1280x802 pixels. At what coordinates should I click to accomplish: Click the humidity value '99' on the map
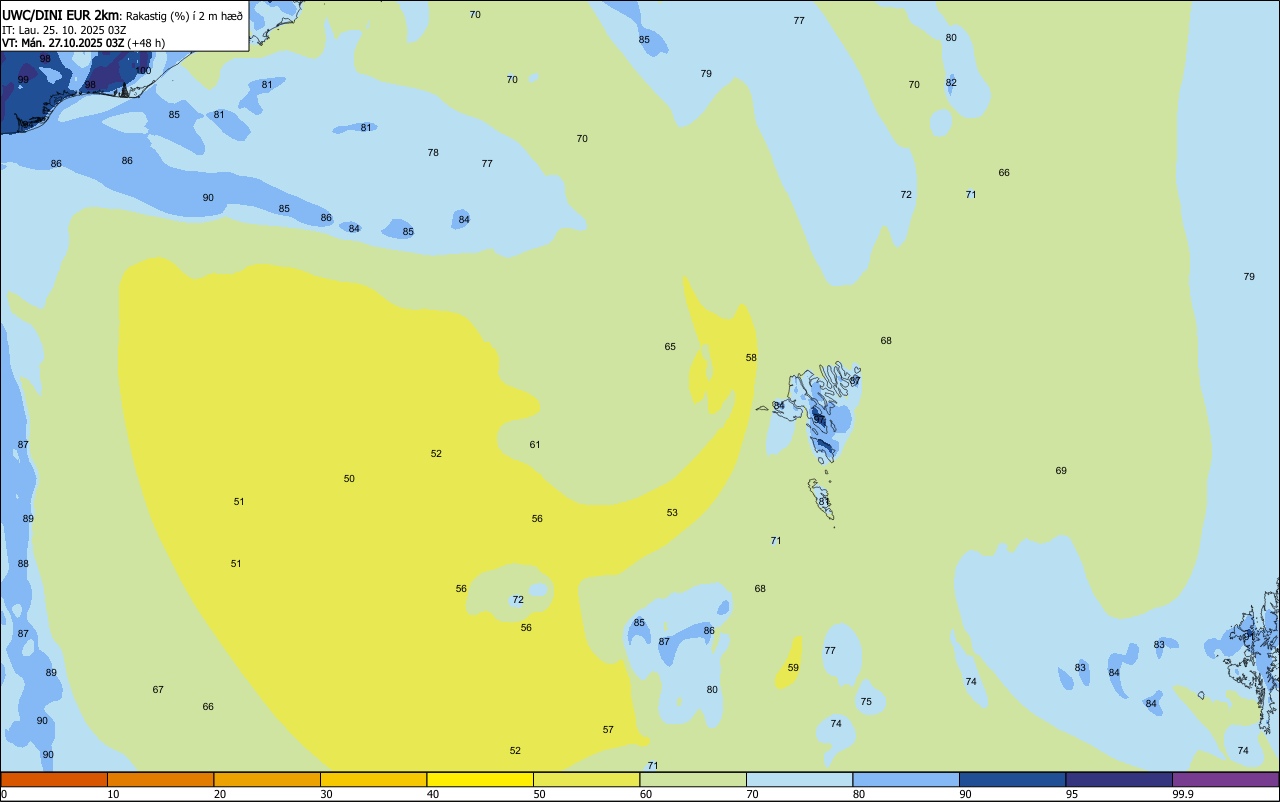(x=23, y=80)
